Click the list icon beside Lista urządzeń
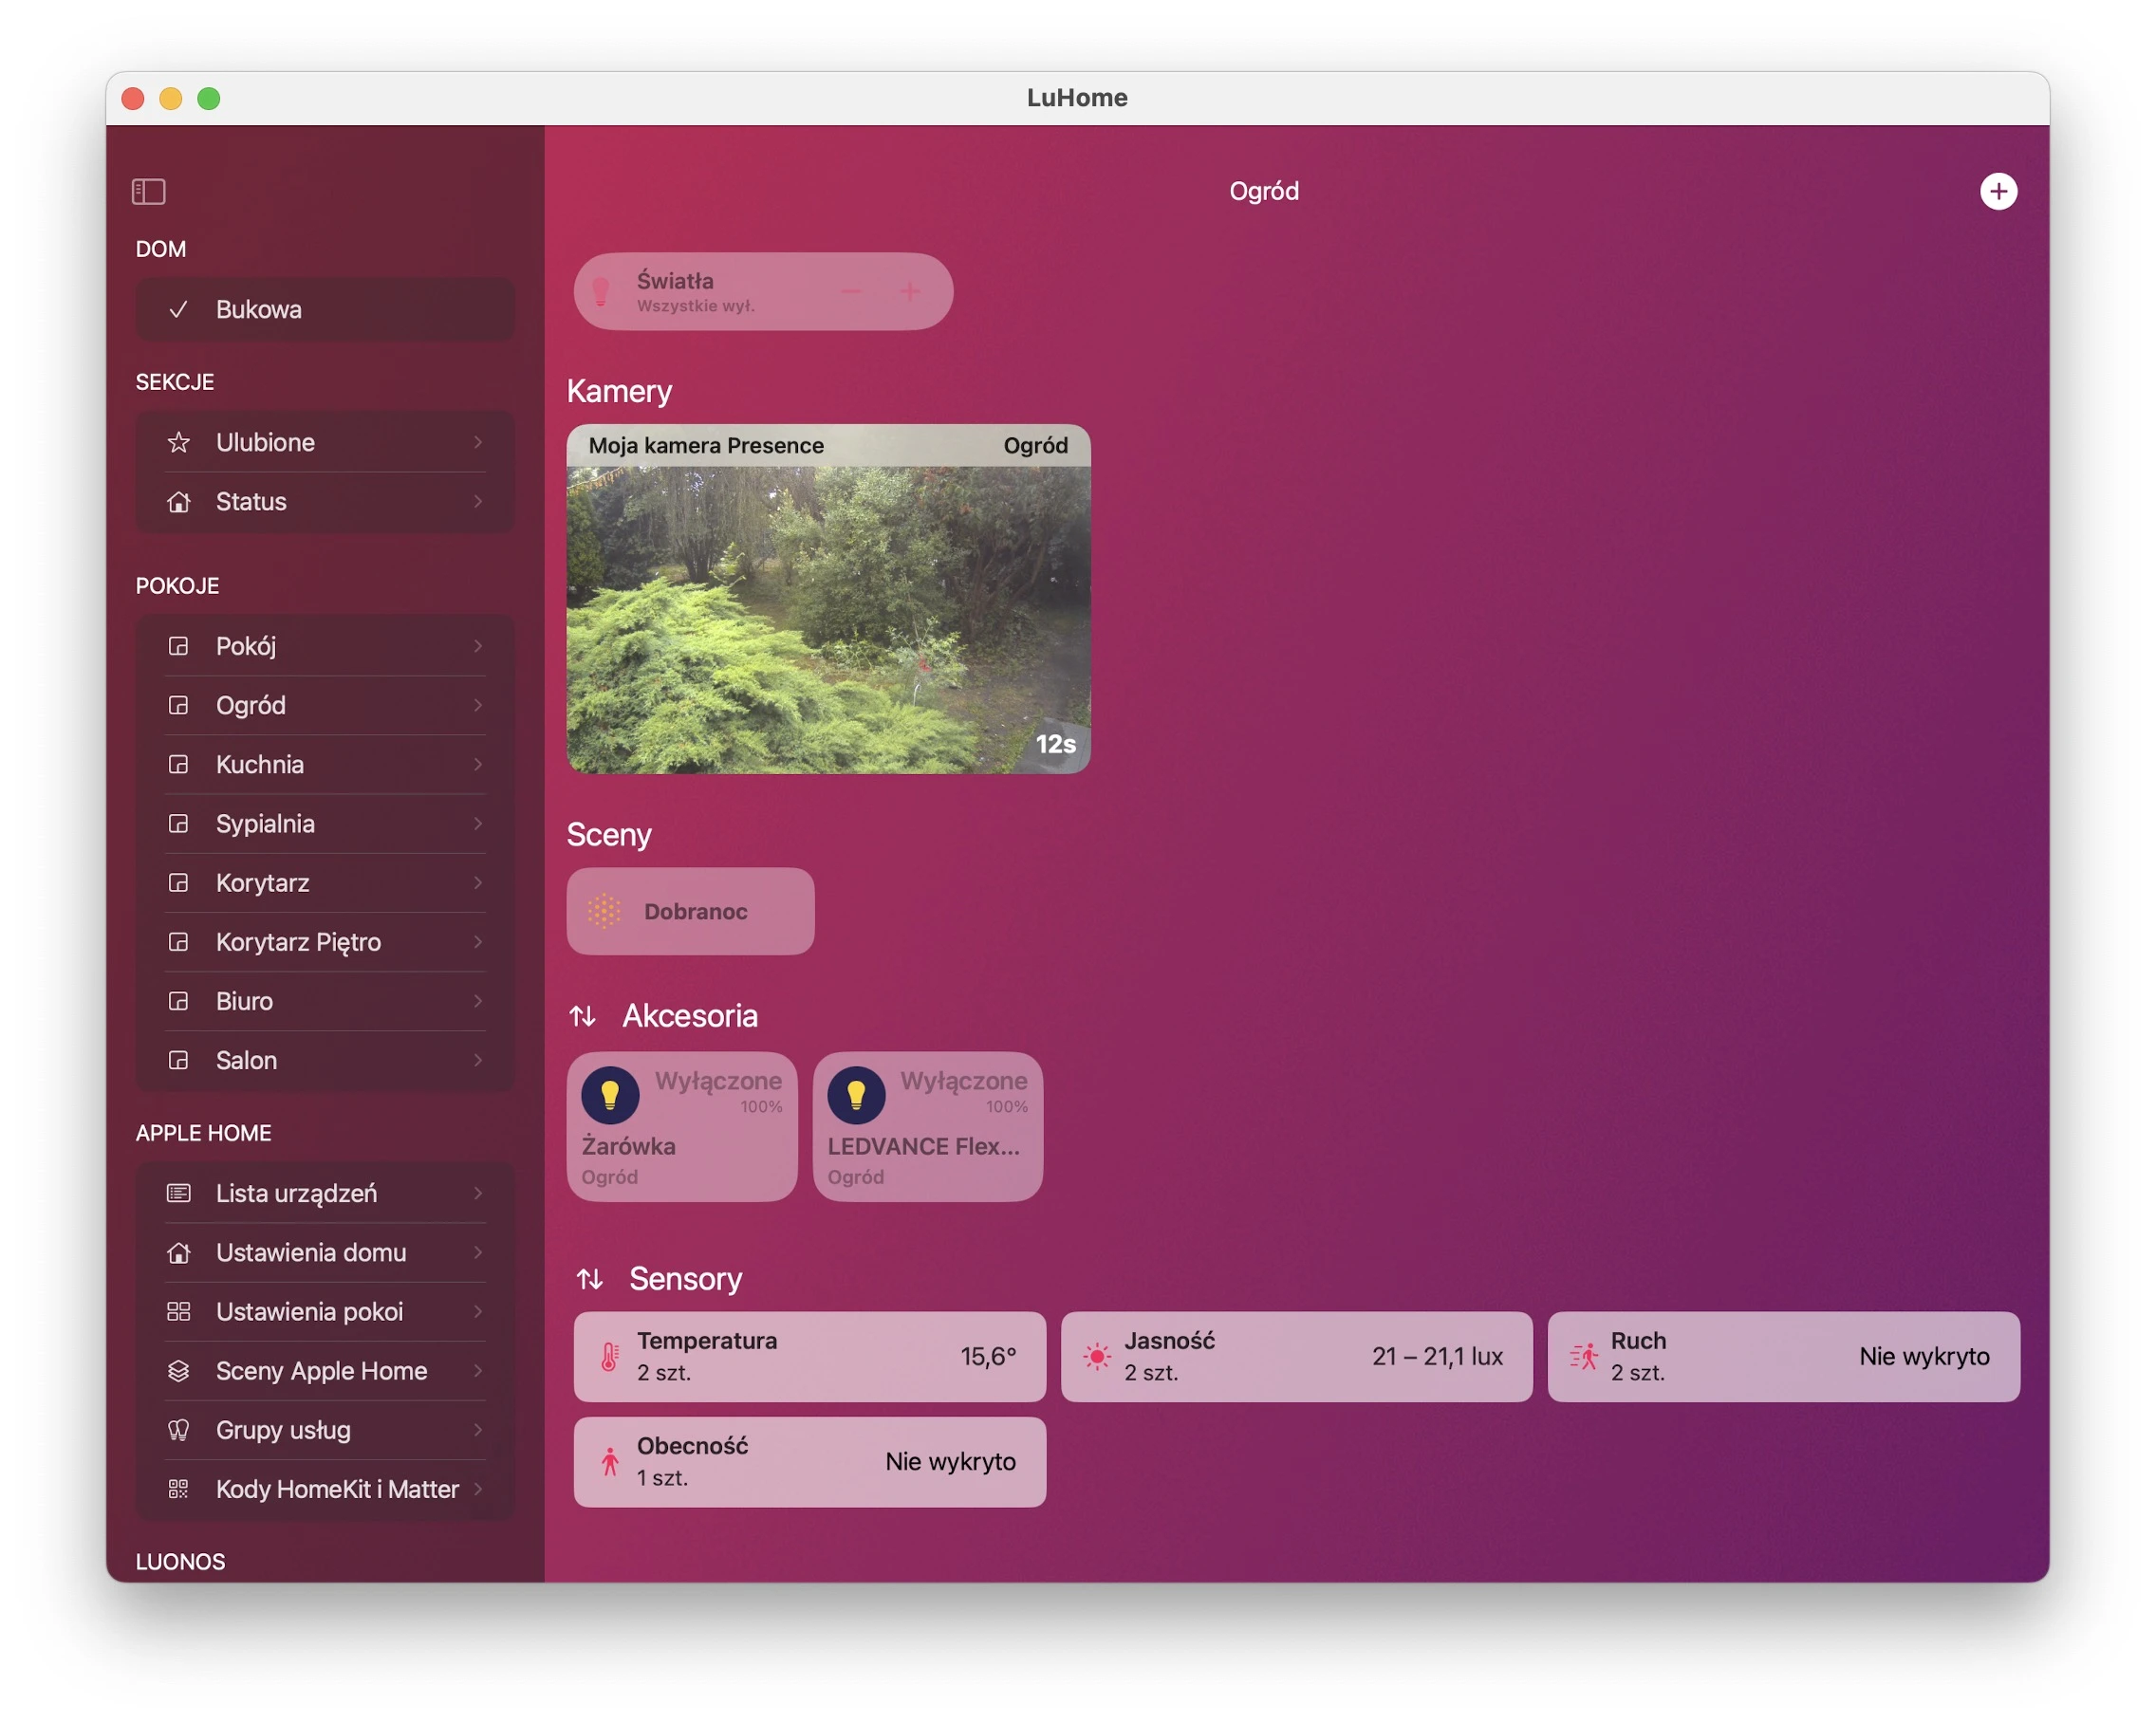This screenshot has width=2156, height=1723. click(178, 1192)
